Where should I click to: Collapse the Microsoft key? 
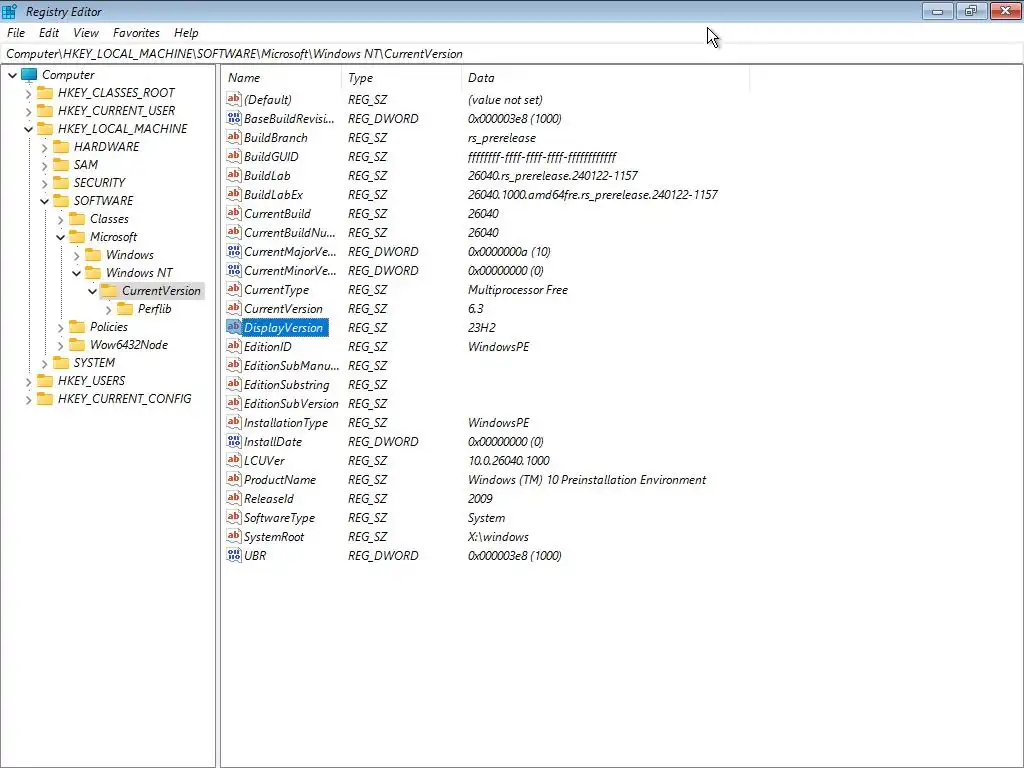coord(60,237)
